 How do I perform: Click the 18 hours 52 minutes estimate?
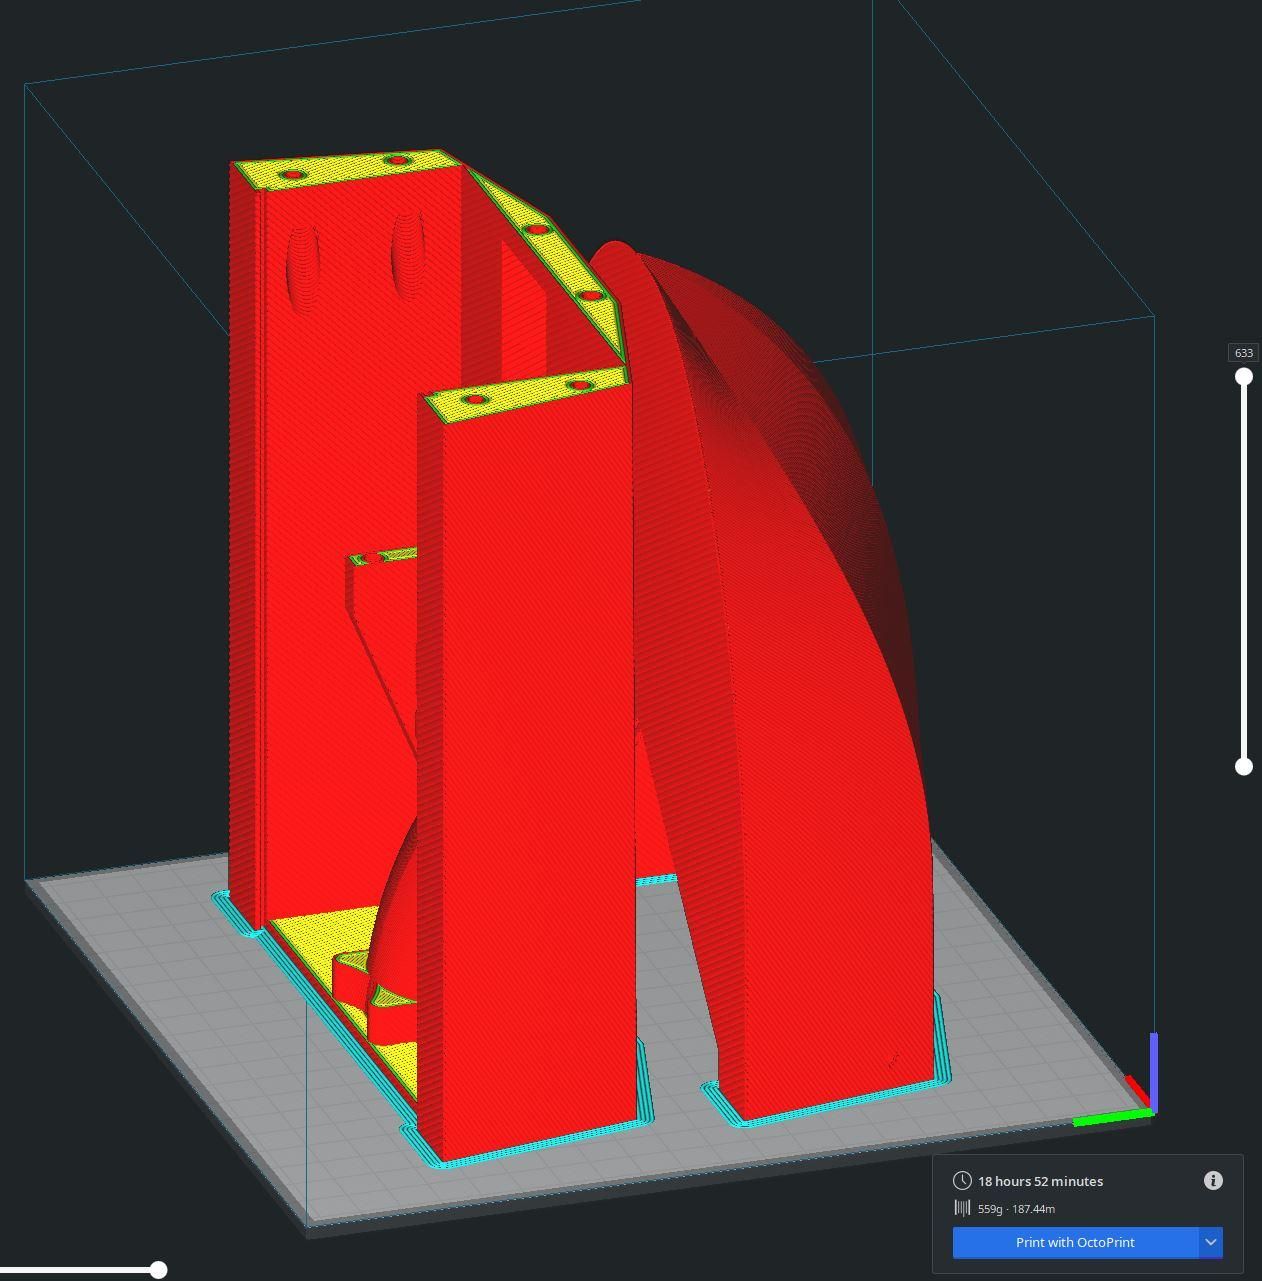[1040, 1181]
